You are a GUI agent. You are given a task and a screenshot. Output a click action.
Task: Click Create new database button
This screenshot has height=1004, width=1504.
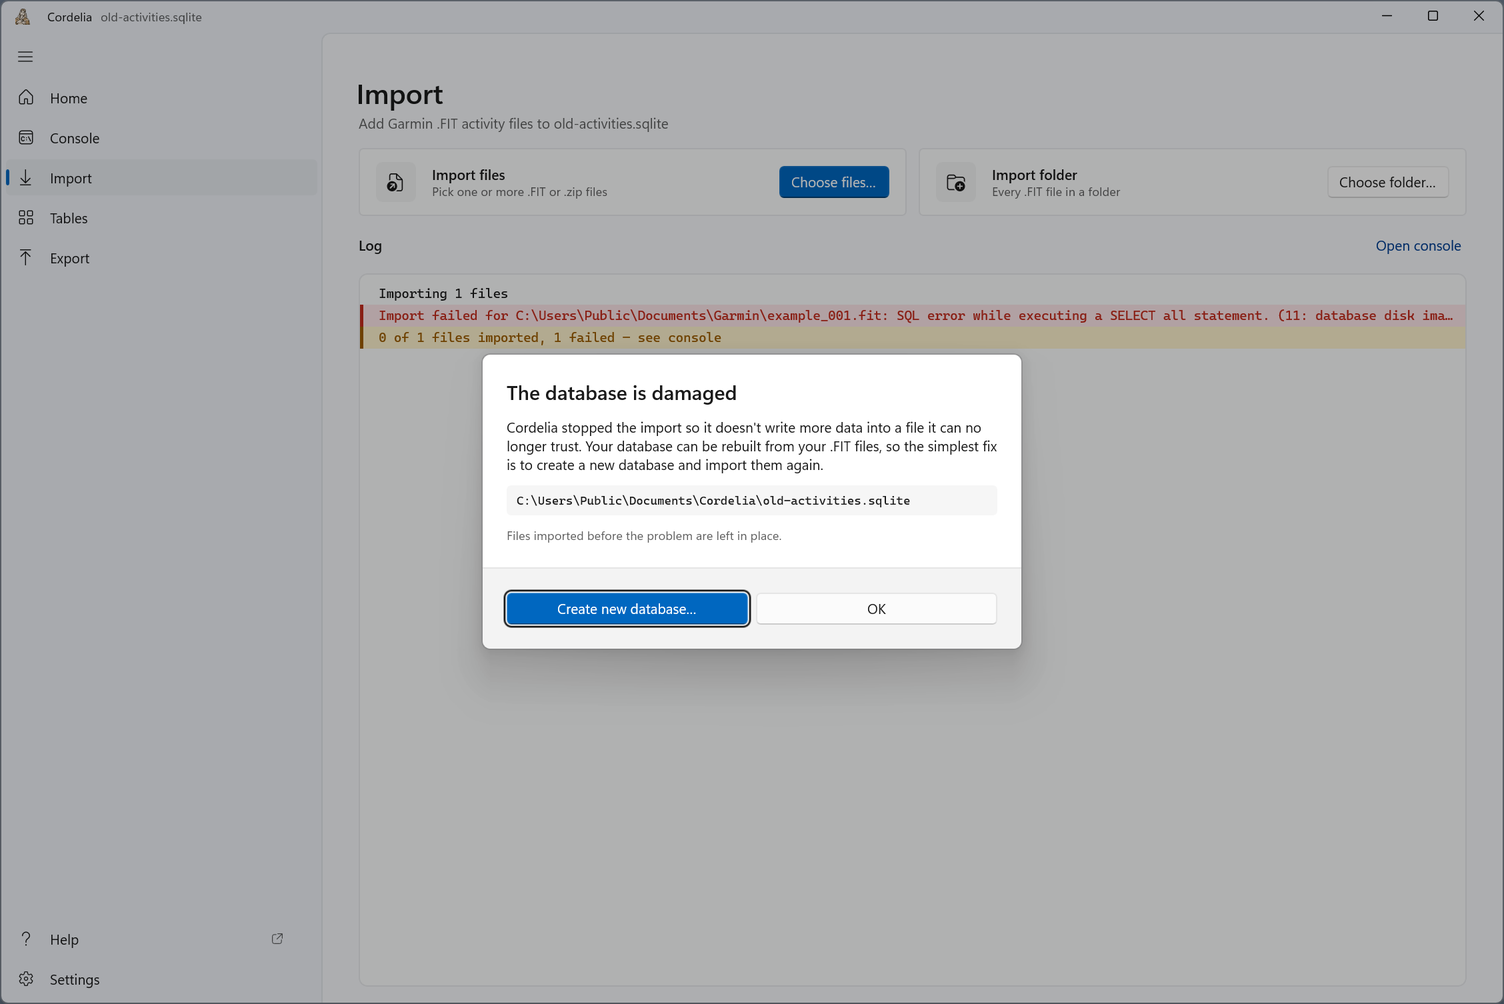pos(627,609)
